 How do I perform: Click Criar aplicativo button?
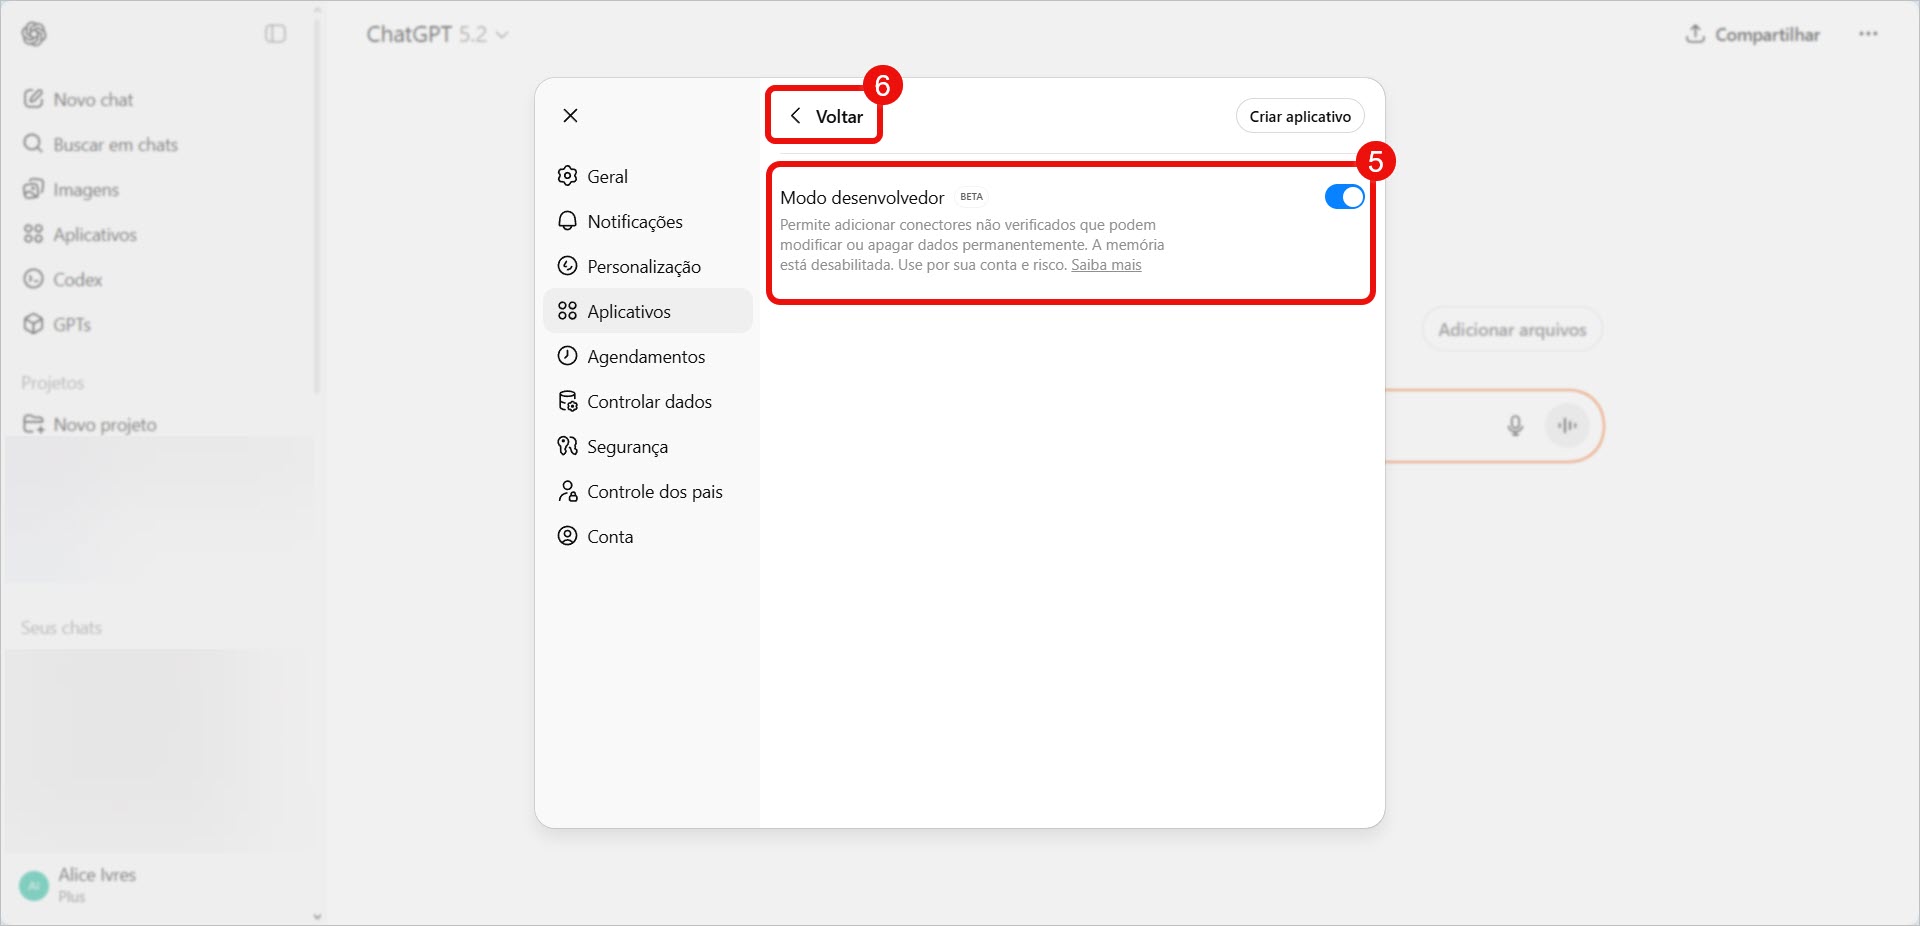coord(1299,117)
